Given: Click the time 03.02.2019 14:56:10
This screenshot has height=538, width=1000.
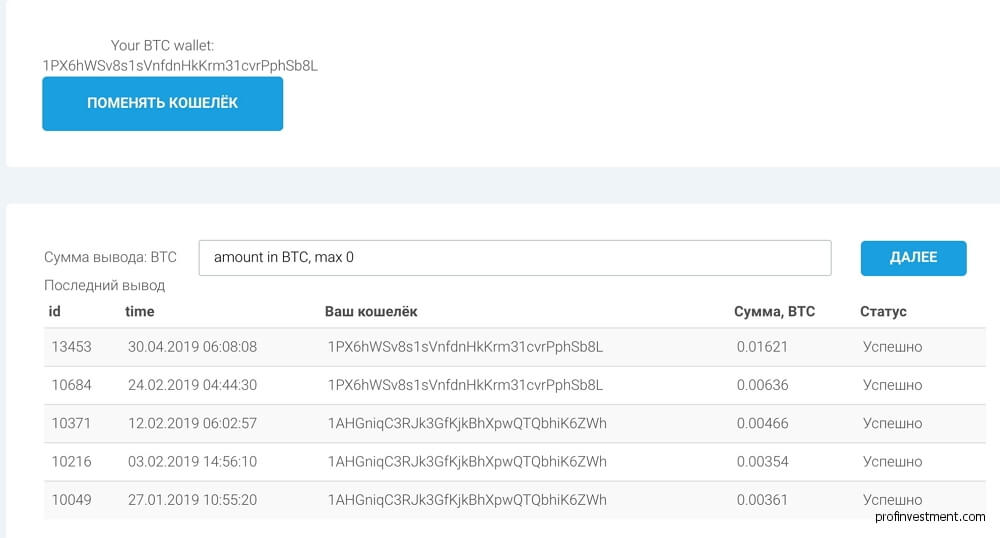Looking at the screenshot, I should point(193,462).
